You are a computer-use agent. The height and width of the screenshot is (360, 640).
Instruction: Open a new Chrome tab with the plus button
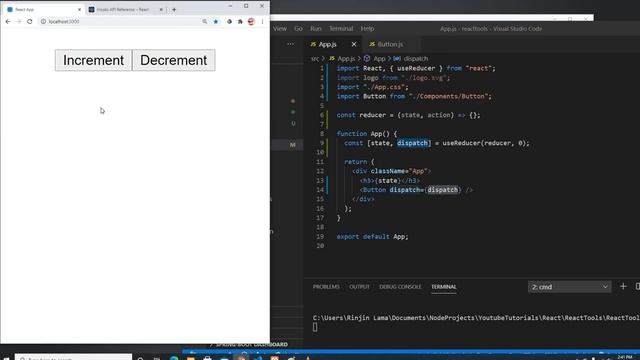(174, 9)
